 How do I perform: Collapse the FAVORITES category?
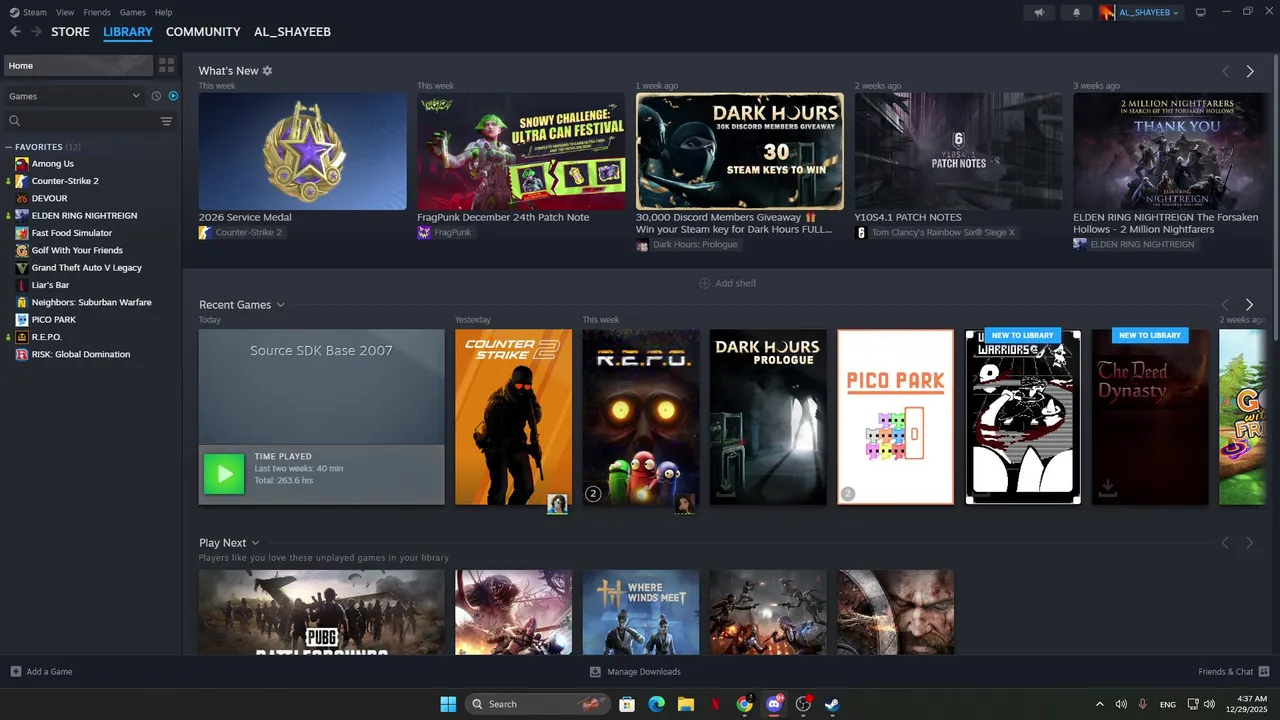point(10,147)
